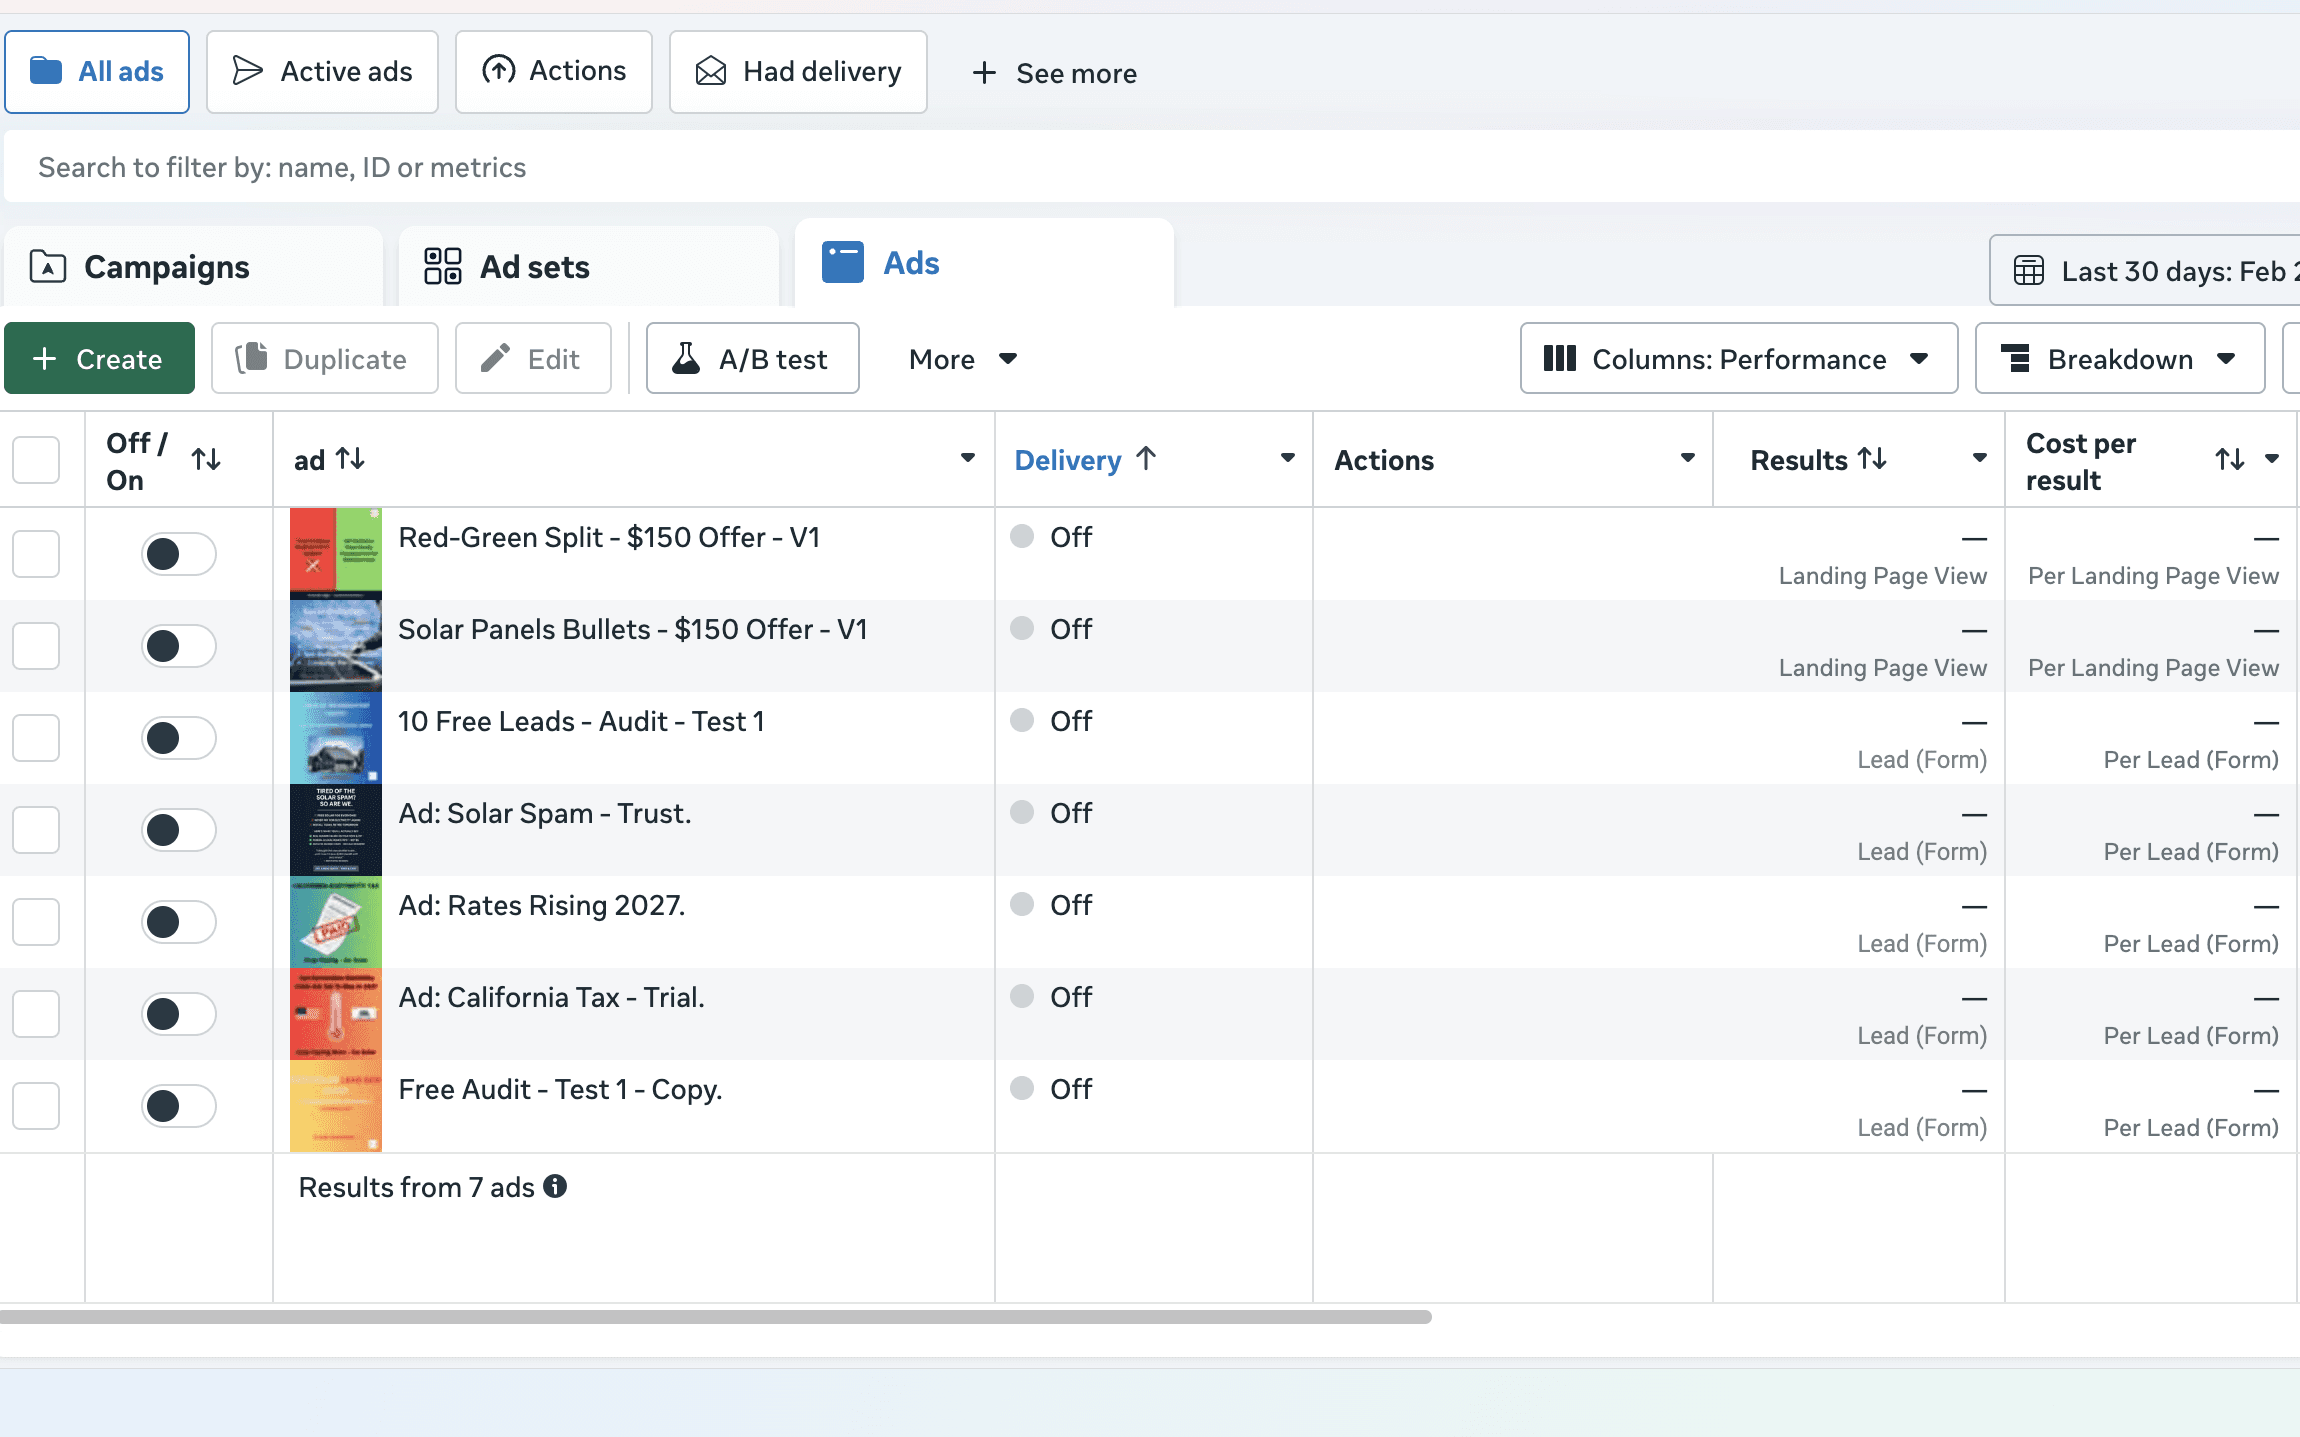Switch to the Campaigns tab

pyautogui.click(x=167, y=267)
